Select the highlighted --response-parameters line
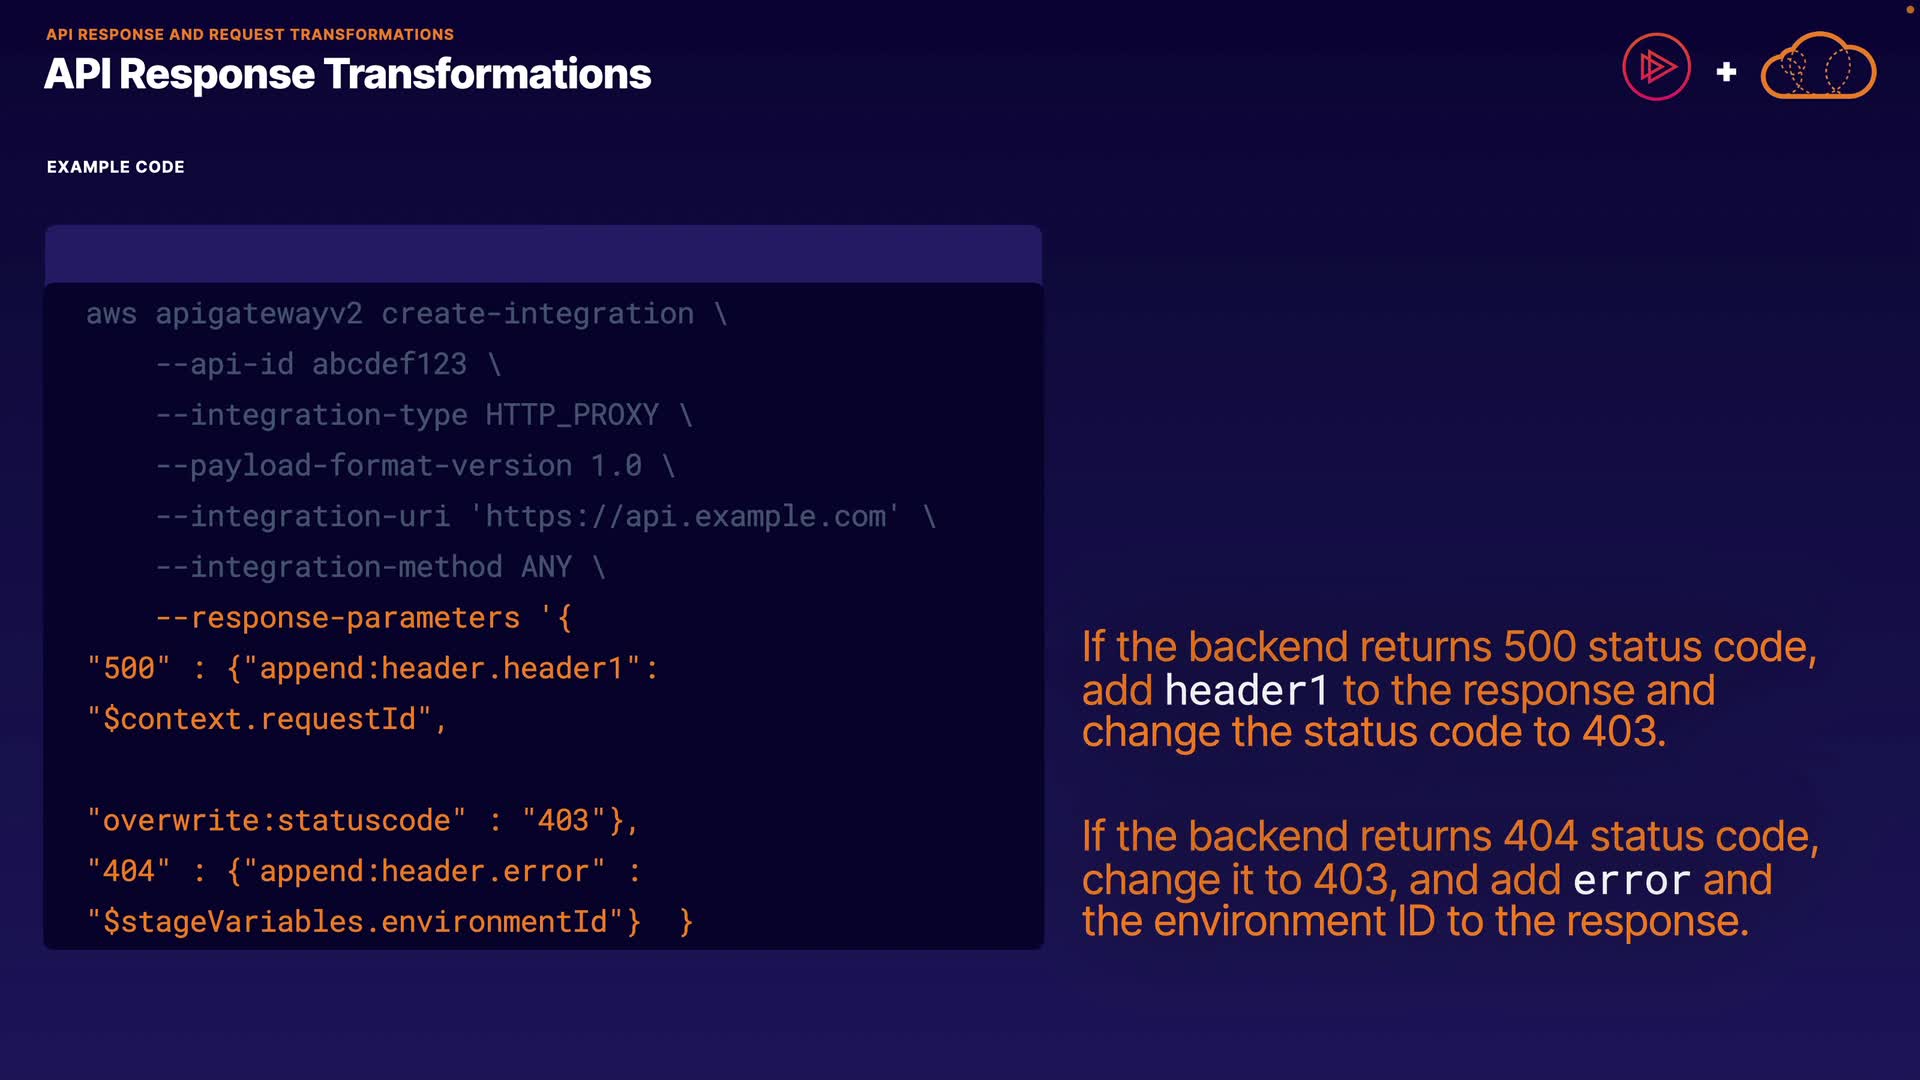This screenshot has height=1080, width=1920. (x=364, y=618)
